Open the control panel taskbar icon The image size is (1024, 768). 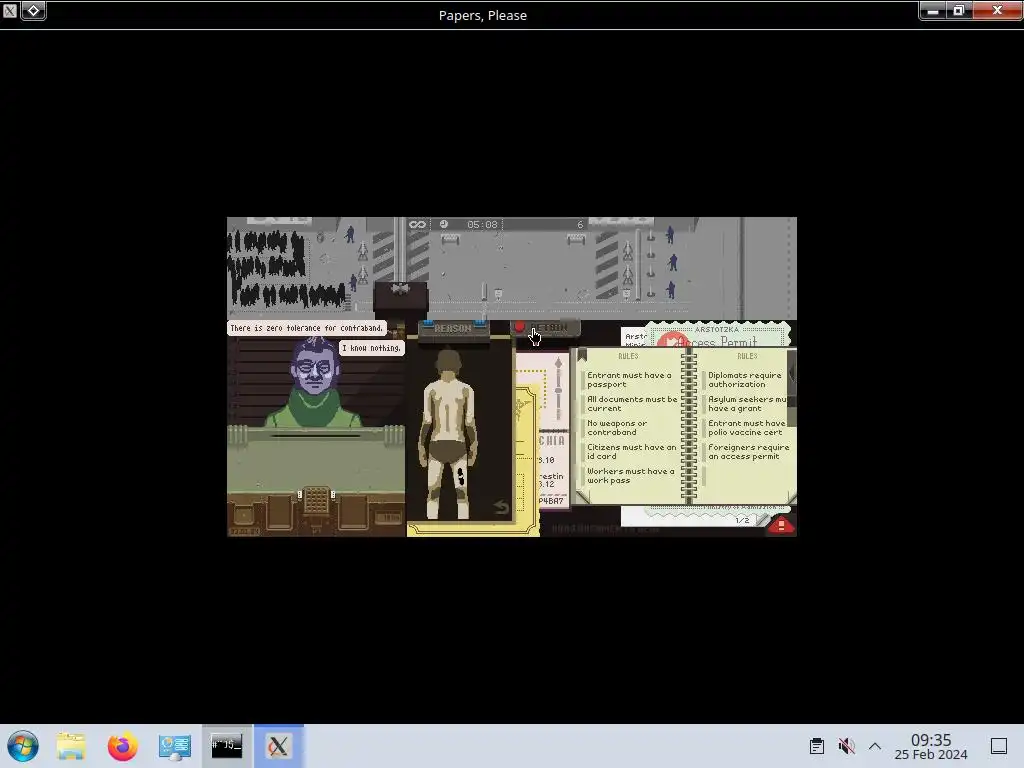pyautogui.click(x=175, y=746)
